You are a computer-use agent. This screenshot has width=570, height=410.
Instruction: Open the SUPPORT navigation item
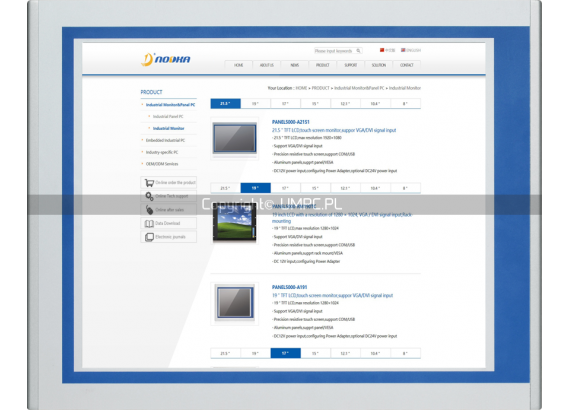point(350,65)
